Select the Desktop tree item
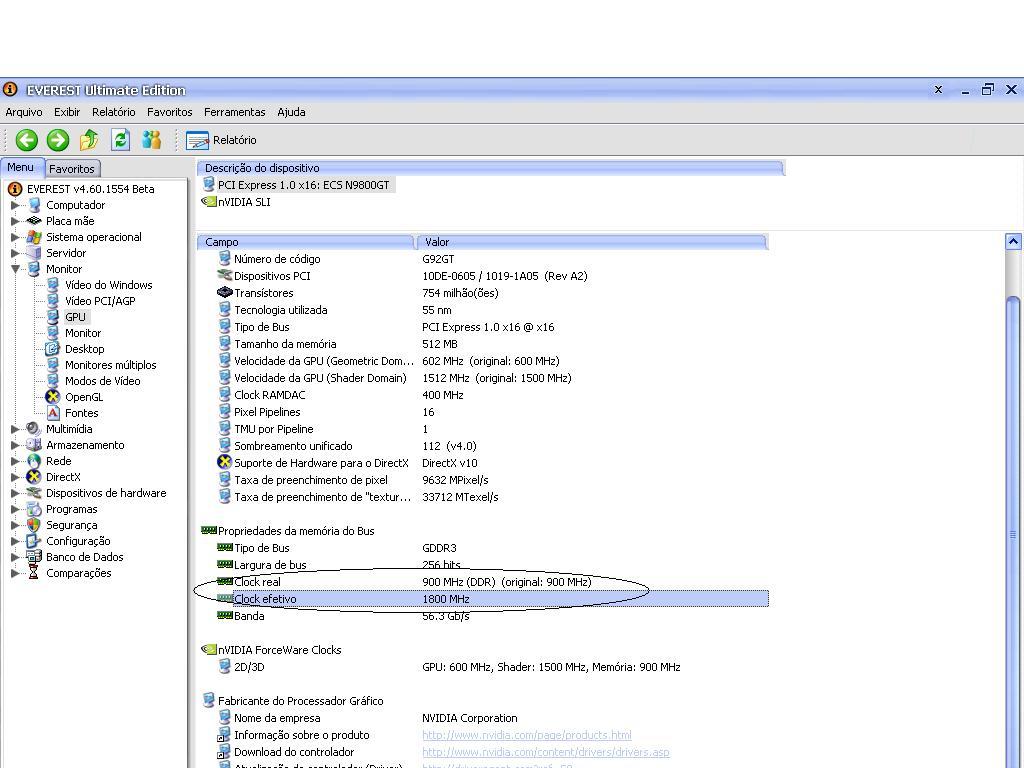Viewport: 1024px width, 768px height. pos(84,349)
